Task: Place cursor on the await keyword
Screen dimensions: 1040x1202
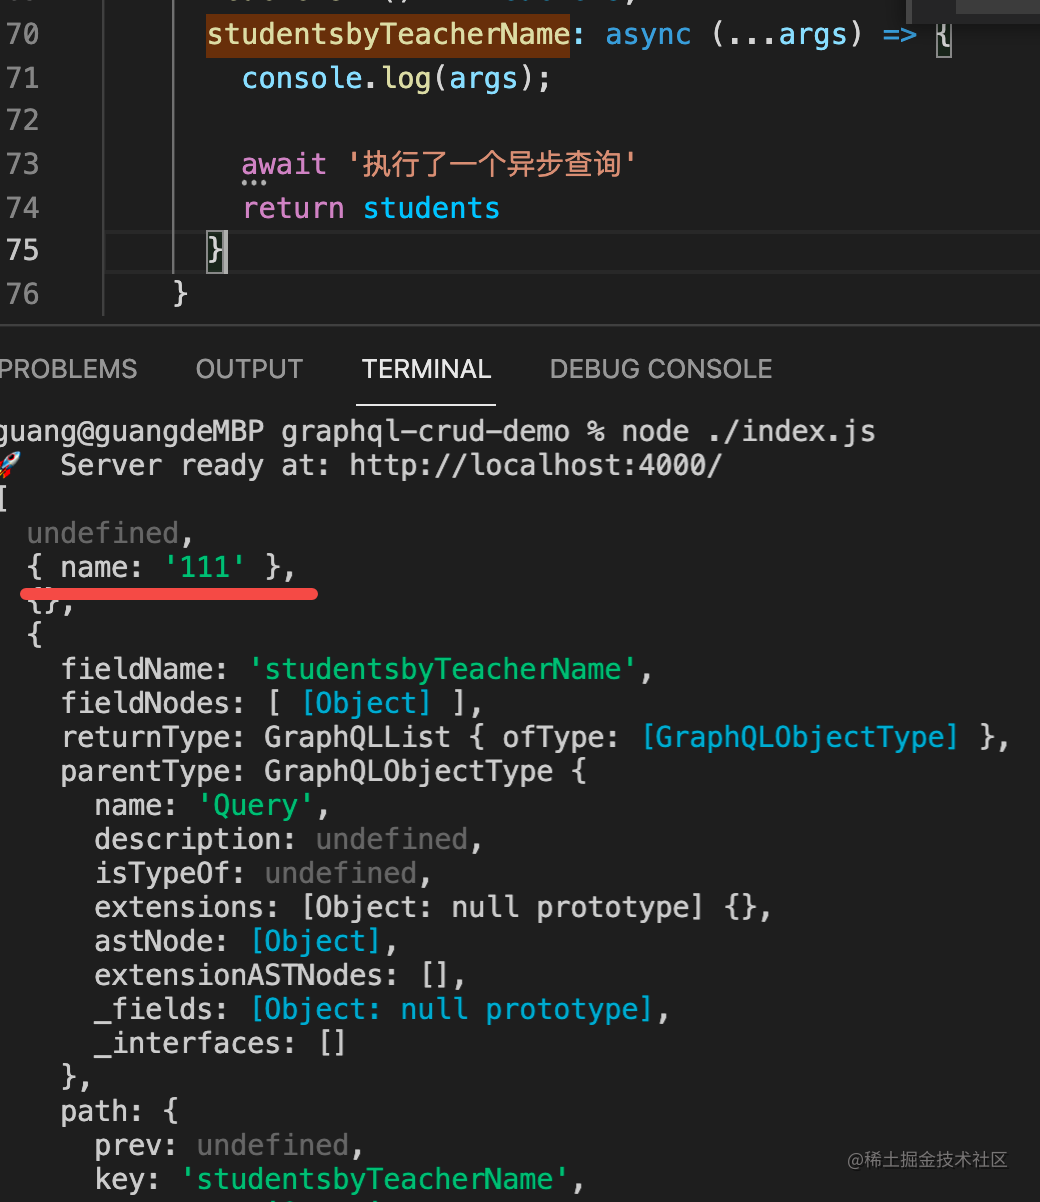Action: [284, 163]
